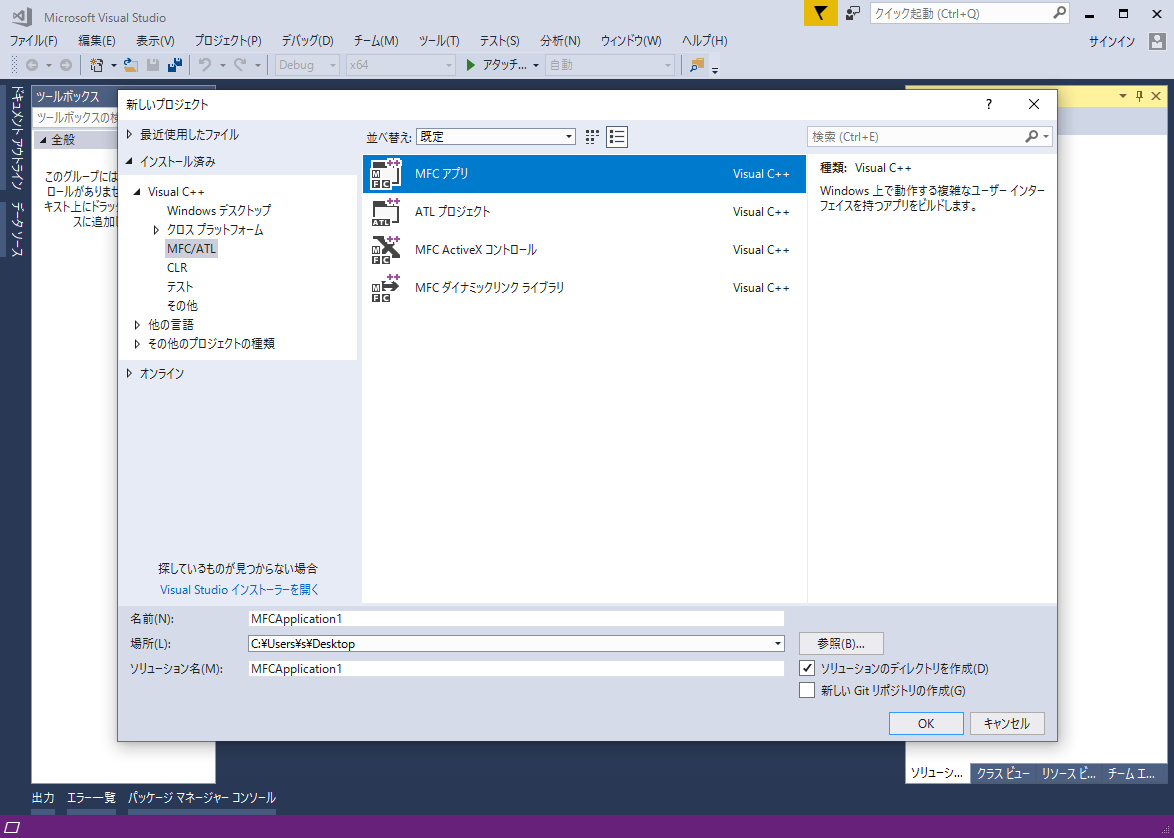Switch to small icons view
Viewport: 1174px width, 838px height.
pos(592,137)
